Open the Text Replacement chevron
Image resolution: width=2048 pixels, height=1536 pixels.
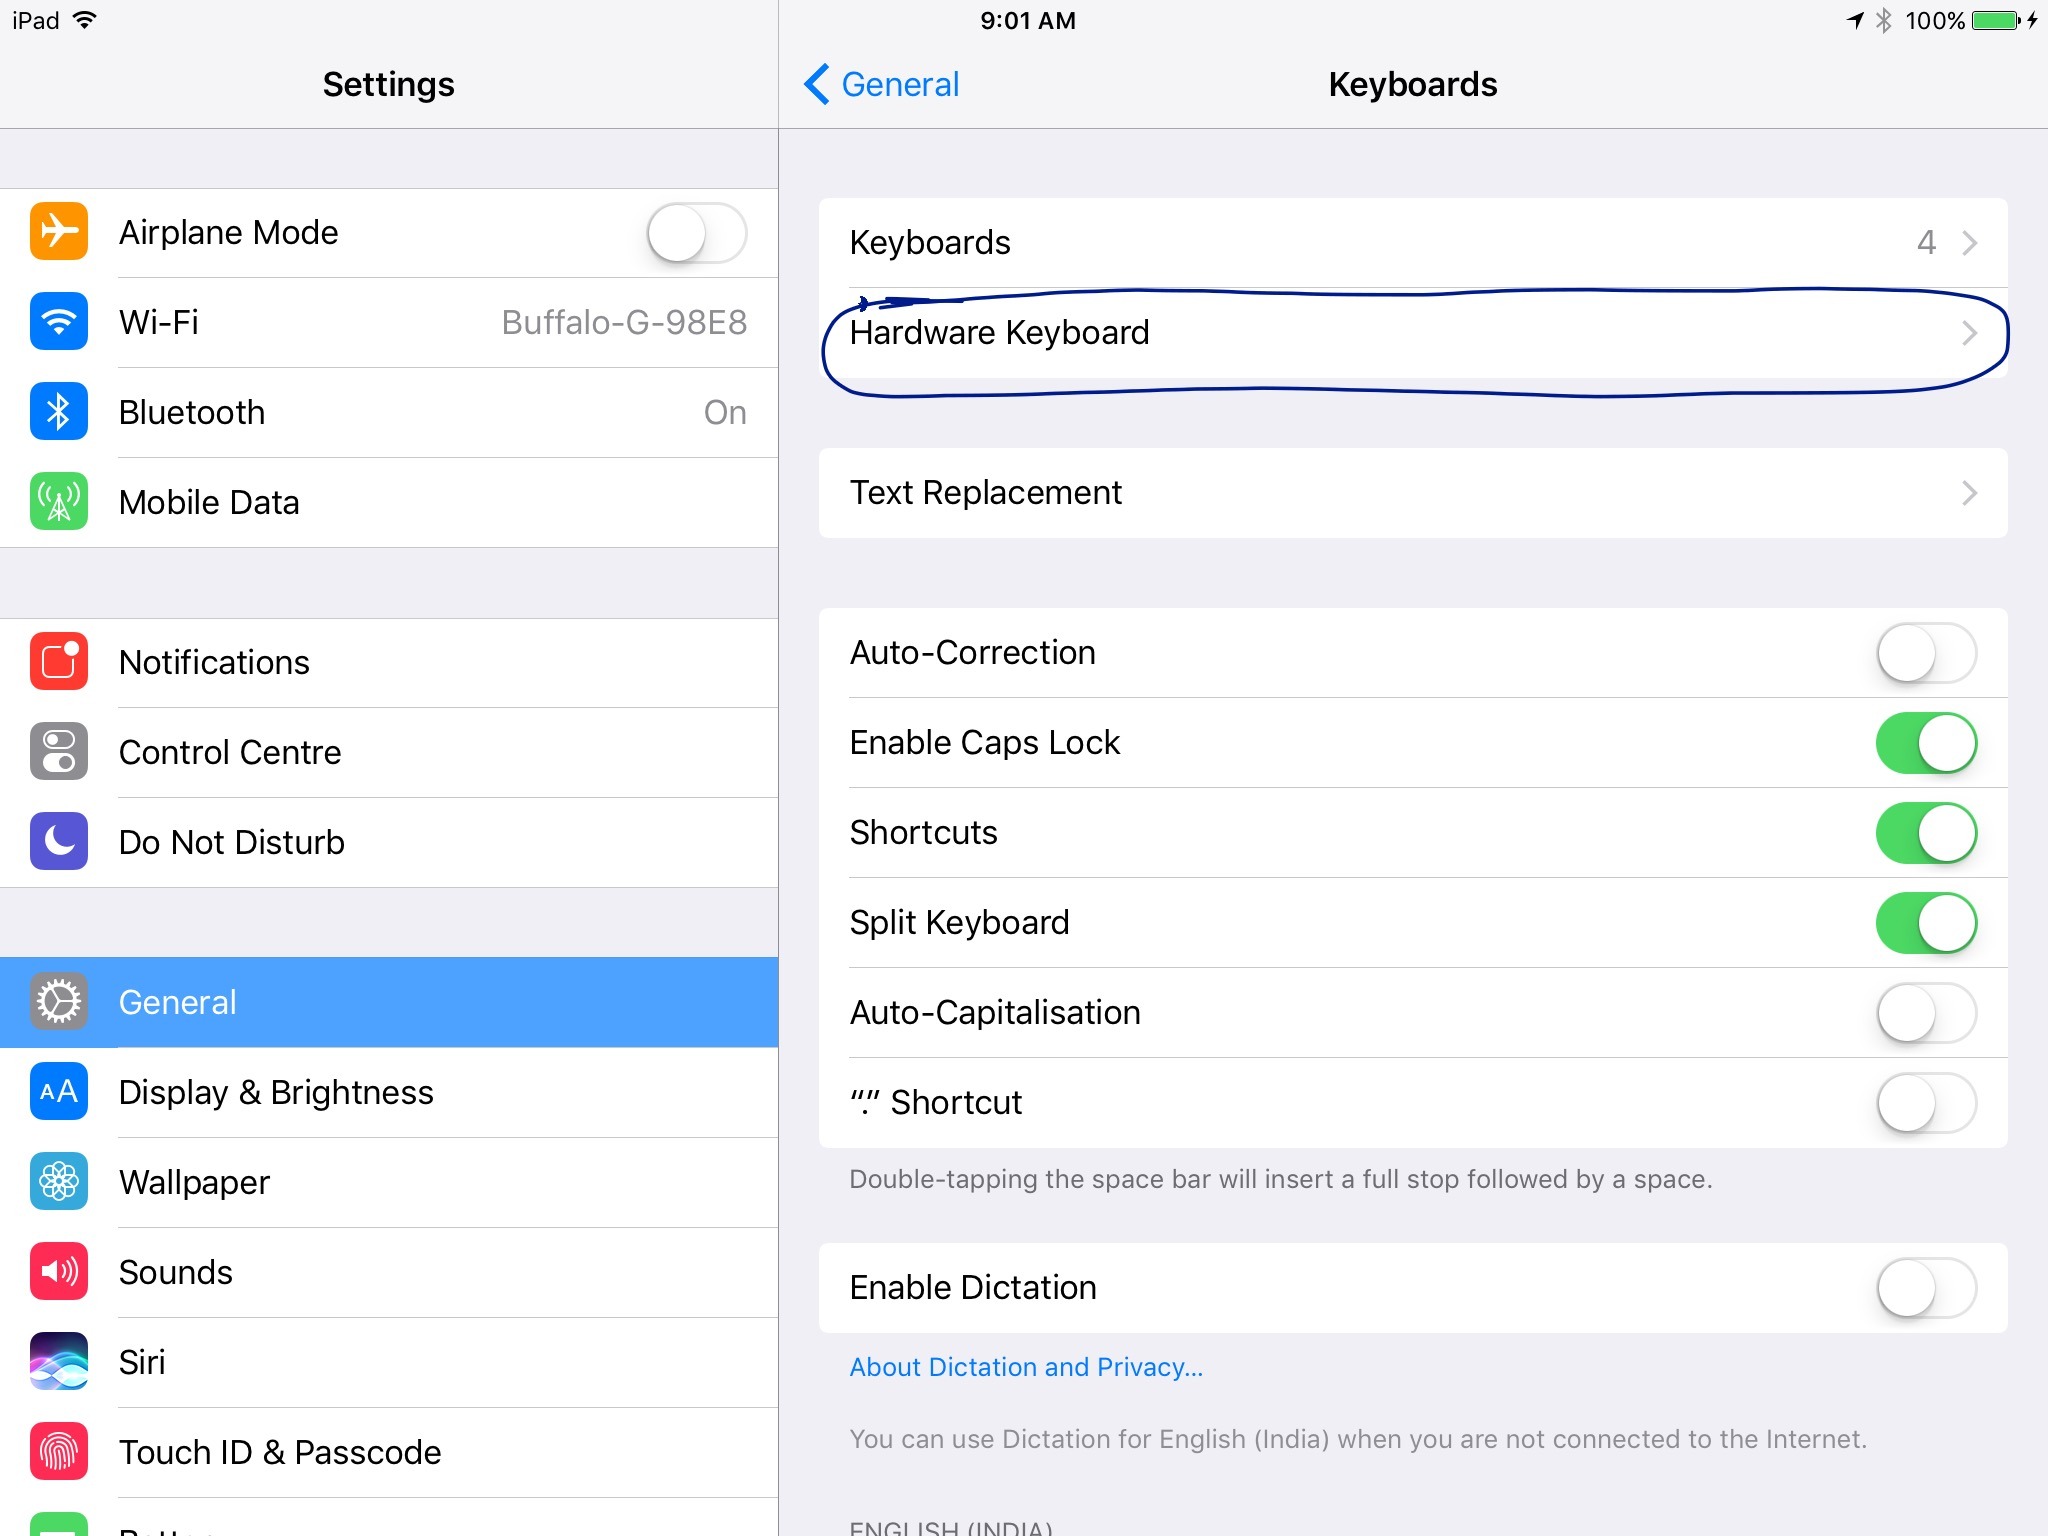[1969, 493]
